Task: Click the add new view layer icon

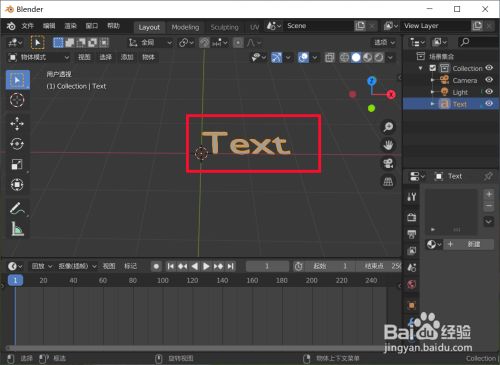Action: [477, 26]
